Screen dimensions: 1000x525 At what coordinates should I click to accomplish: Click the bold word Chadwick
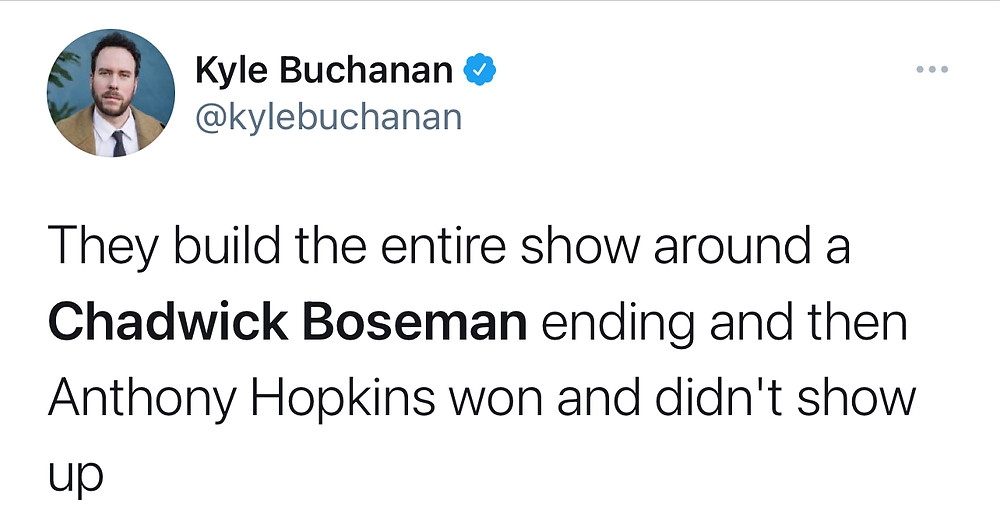pos(168,322)
